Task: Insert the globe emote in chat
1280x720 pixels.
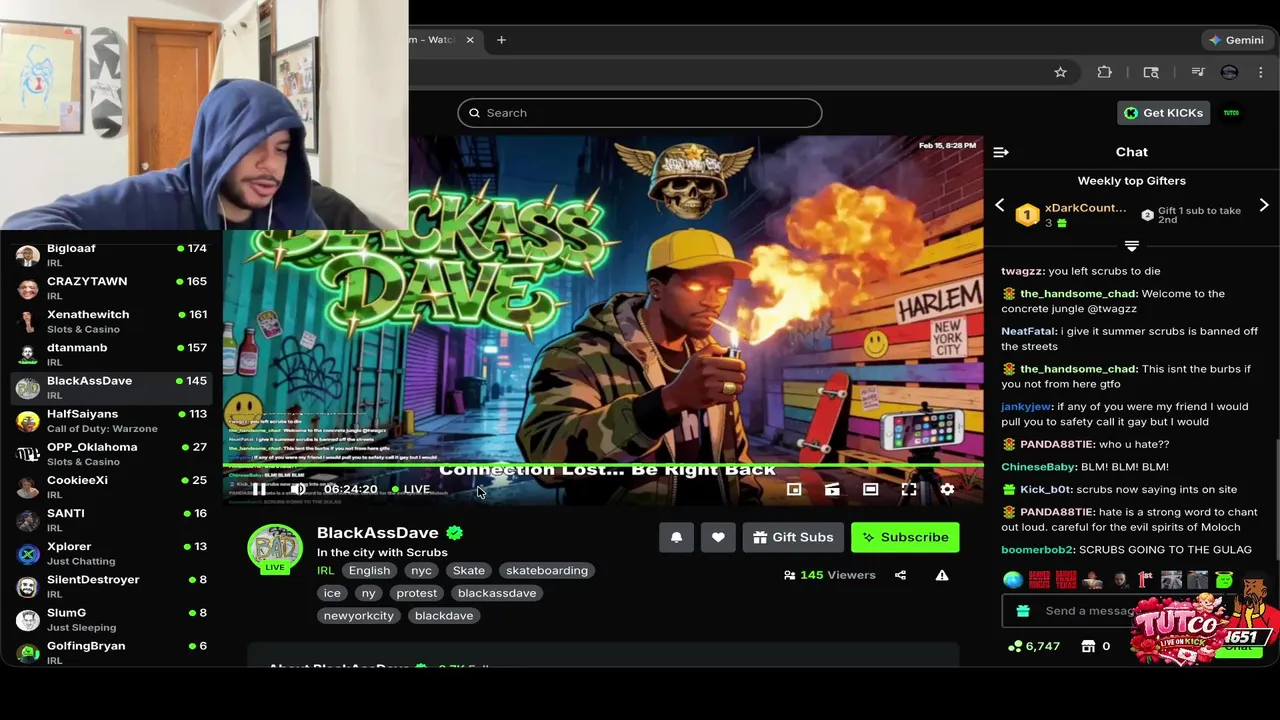Action: click(x=1013, y=580)
